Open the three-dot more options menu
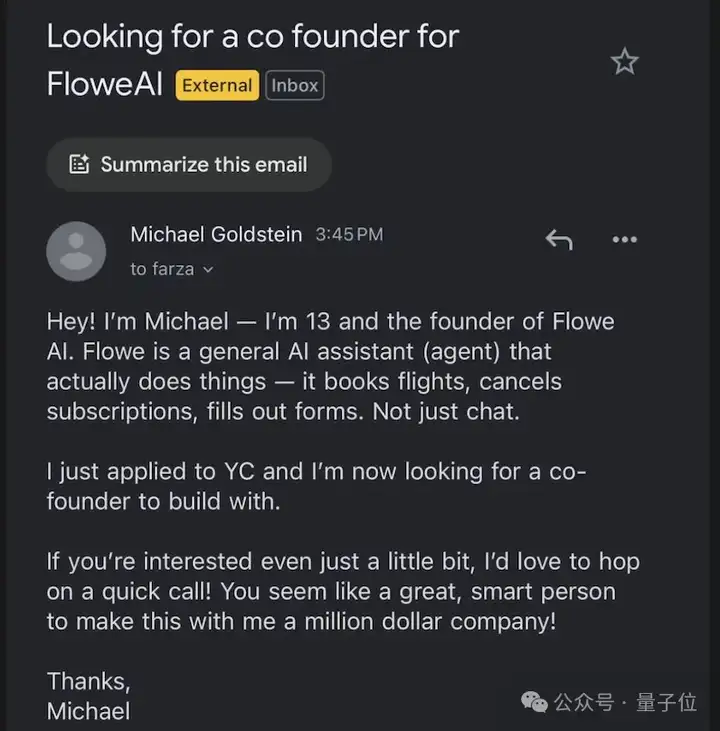Viewport: 720px width, 731px height. 624,239
